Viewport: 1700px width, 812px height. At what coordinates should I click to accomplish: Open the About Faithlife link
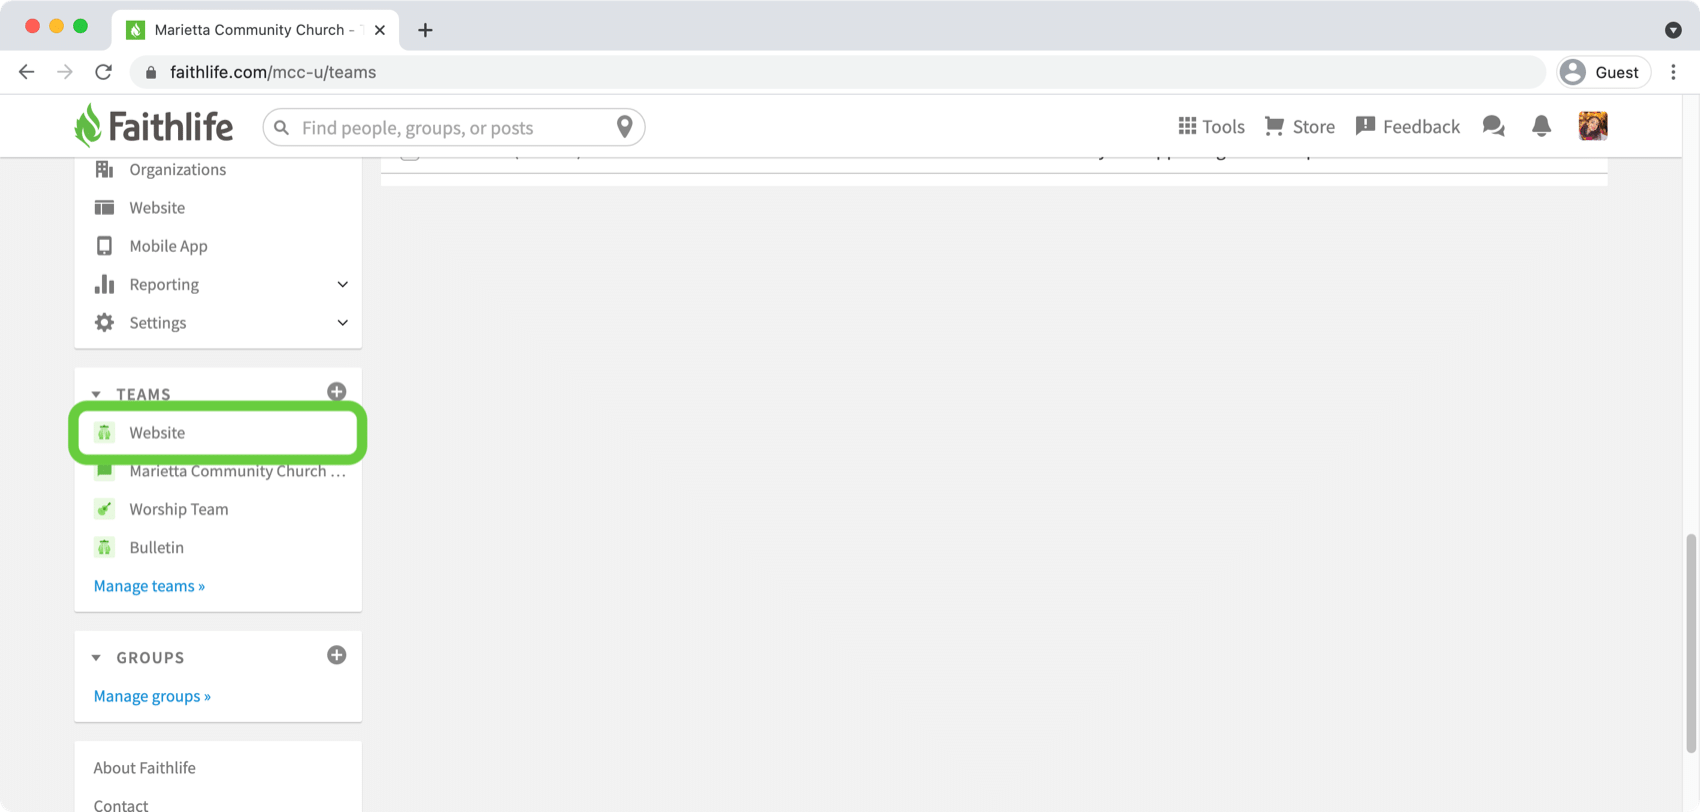tap(145, 768)
